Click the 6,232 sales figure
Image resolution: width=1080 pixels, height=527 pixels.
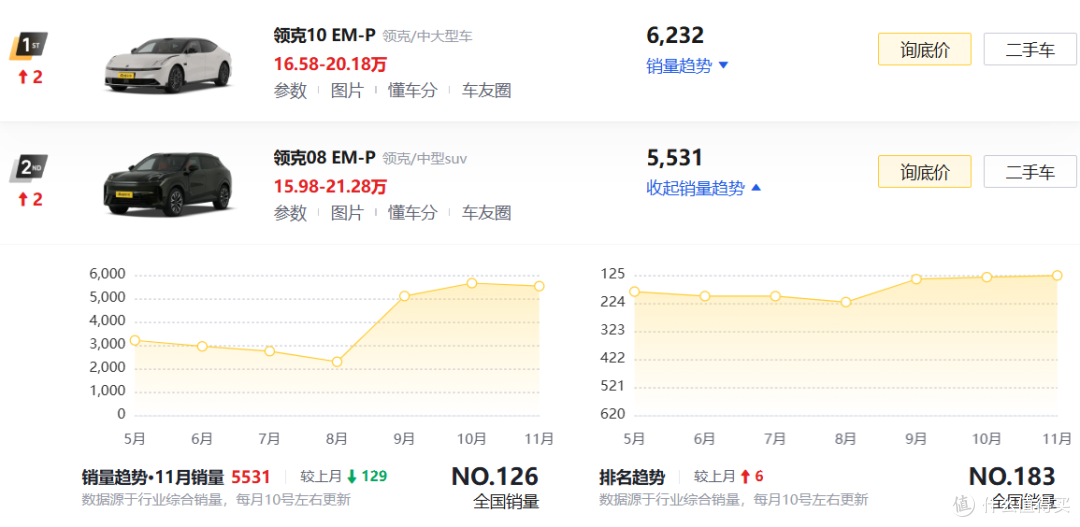point(675,36)
